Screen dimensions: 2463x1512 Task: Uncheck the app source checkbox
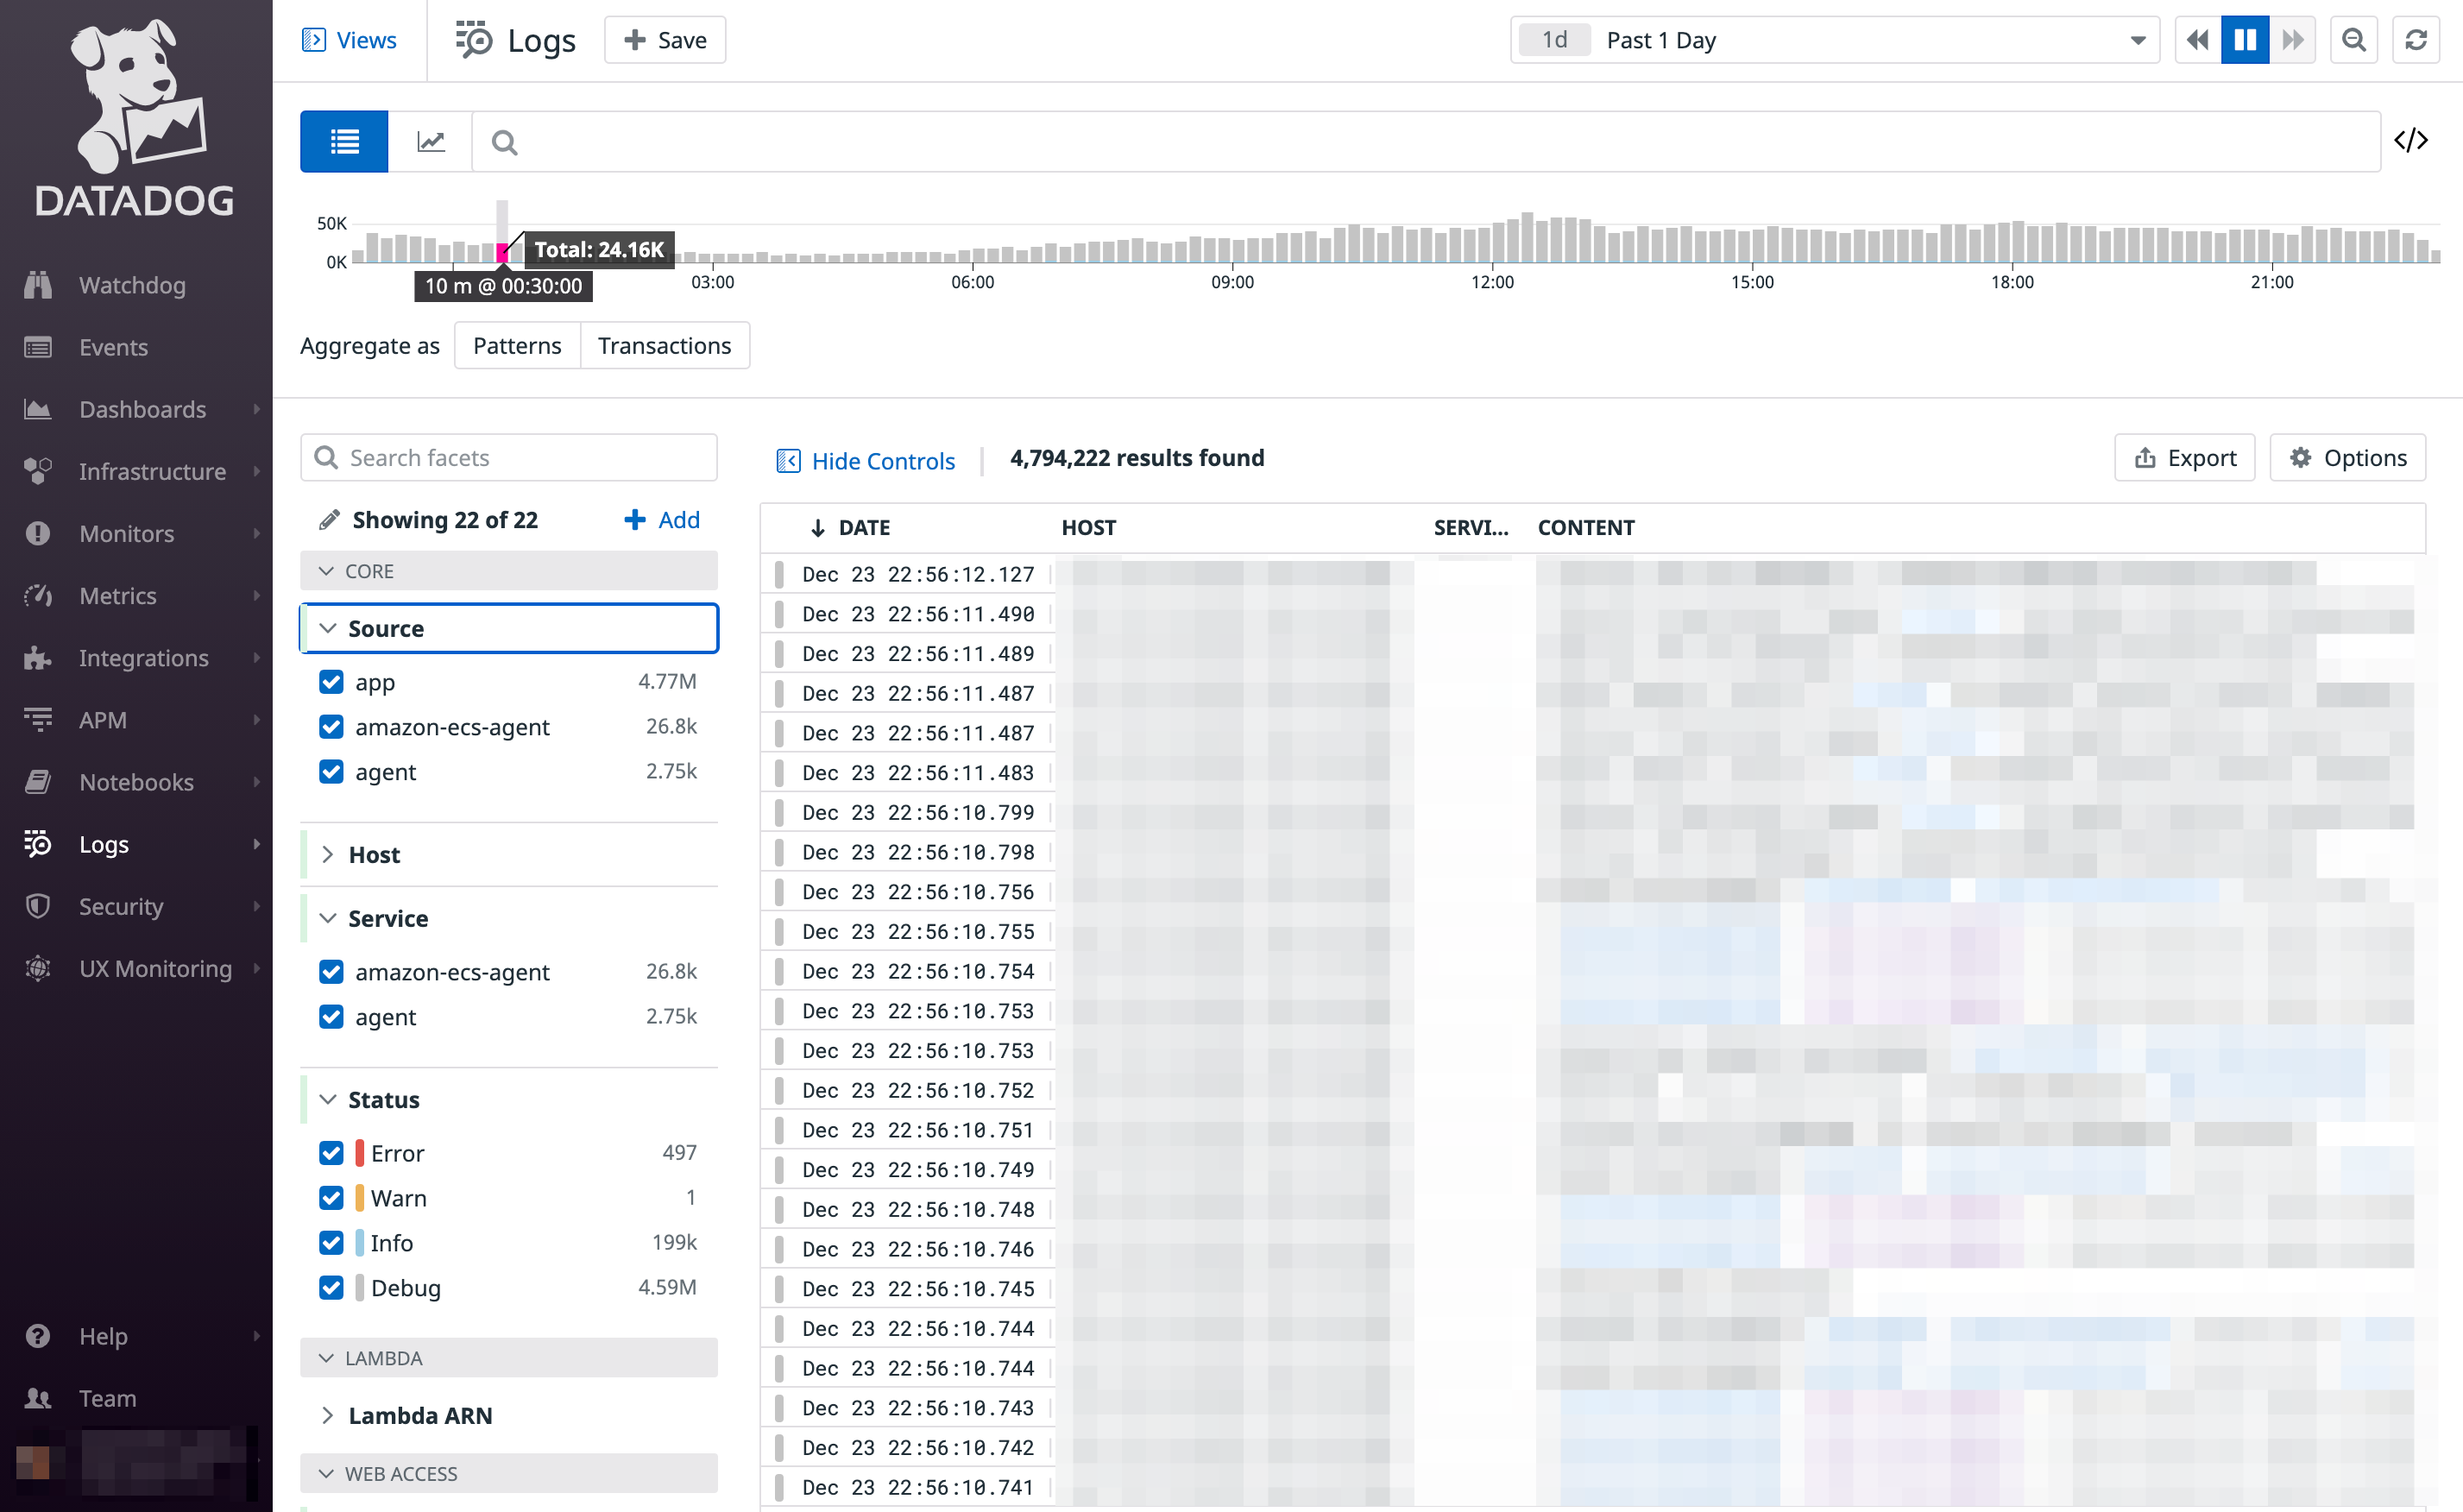click(331, 682)
